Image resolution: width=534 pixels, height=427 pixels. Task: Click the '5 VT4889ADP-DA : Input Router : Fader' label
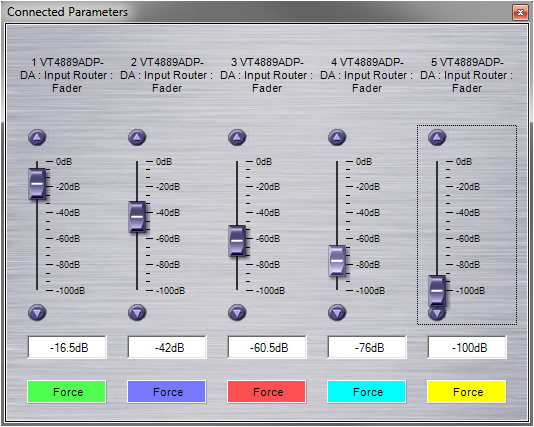(467, 75)
